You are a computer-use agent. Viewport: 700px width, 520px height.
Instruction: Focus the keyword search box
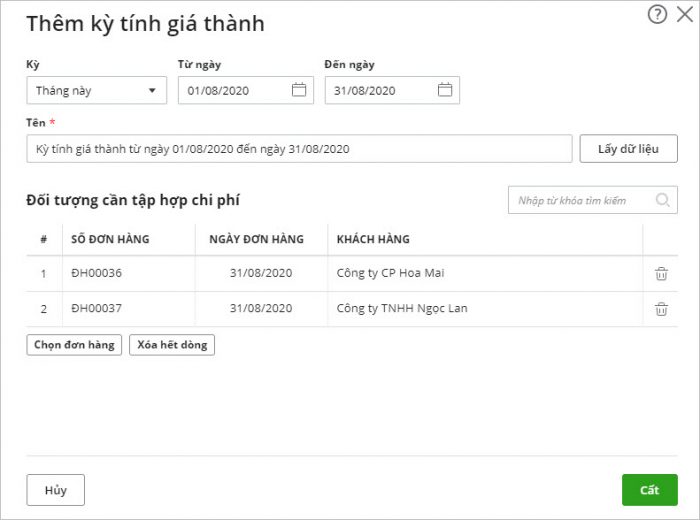pos(580,200)
